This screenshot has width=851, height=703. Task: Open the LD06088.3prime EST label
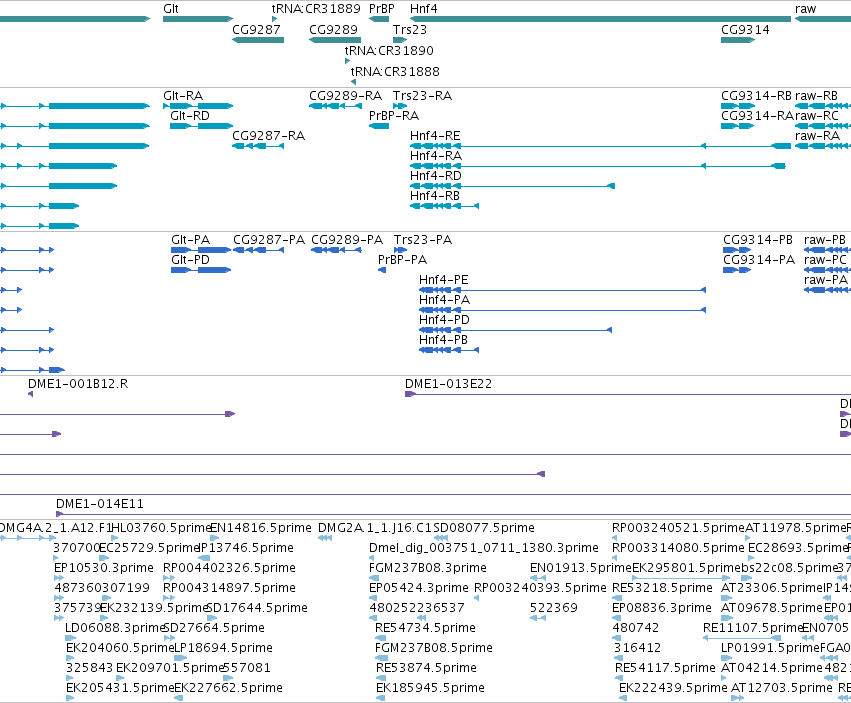tap(115, 628)
